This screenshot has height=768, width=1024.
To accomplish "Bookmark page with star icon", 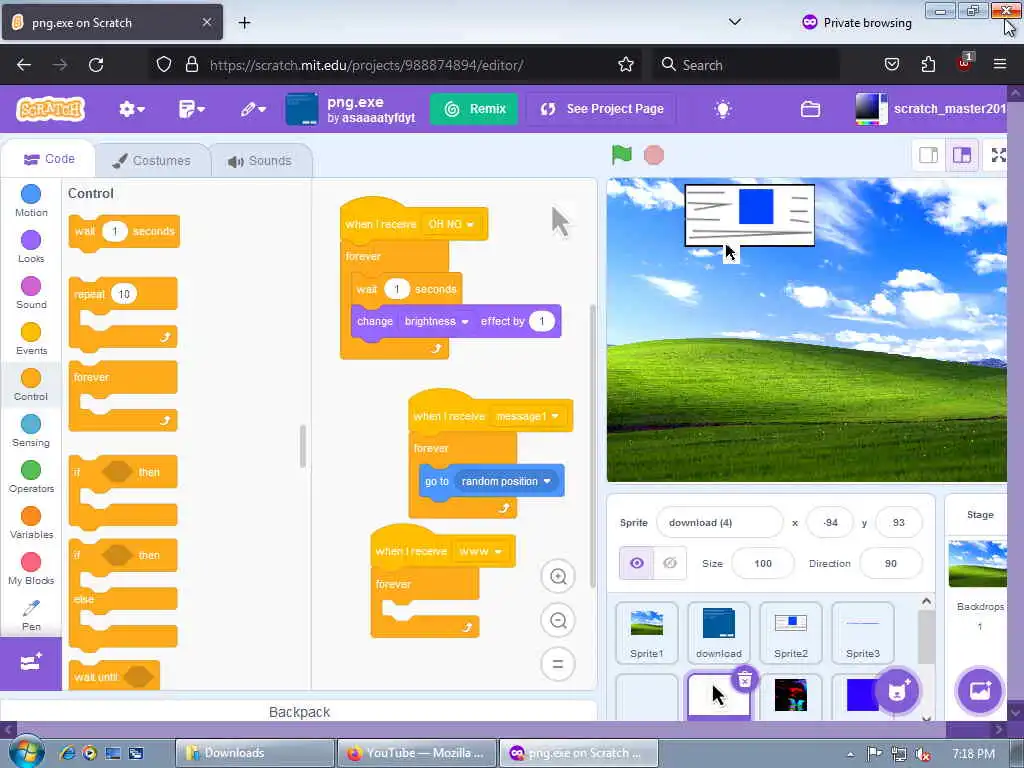I will (x=626, y=65).
